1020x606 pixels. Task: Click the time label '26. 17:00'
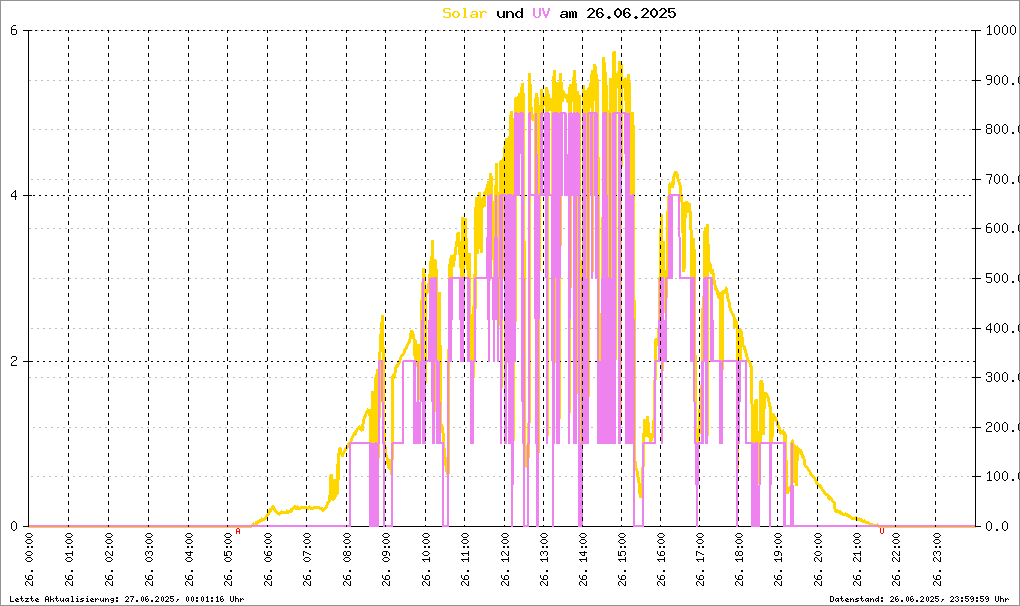click(x=701, y=560)
